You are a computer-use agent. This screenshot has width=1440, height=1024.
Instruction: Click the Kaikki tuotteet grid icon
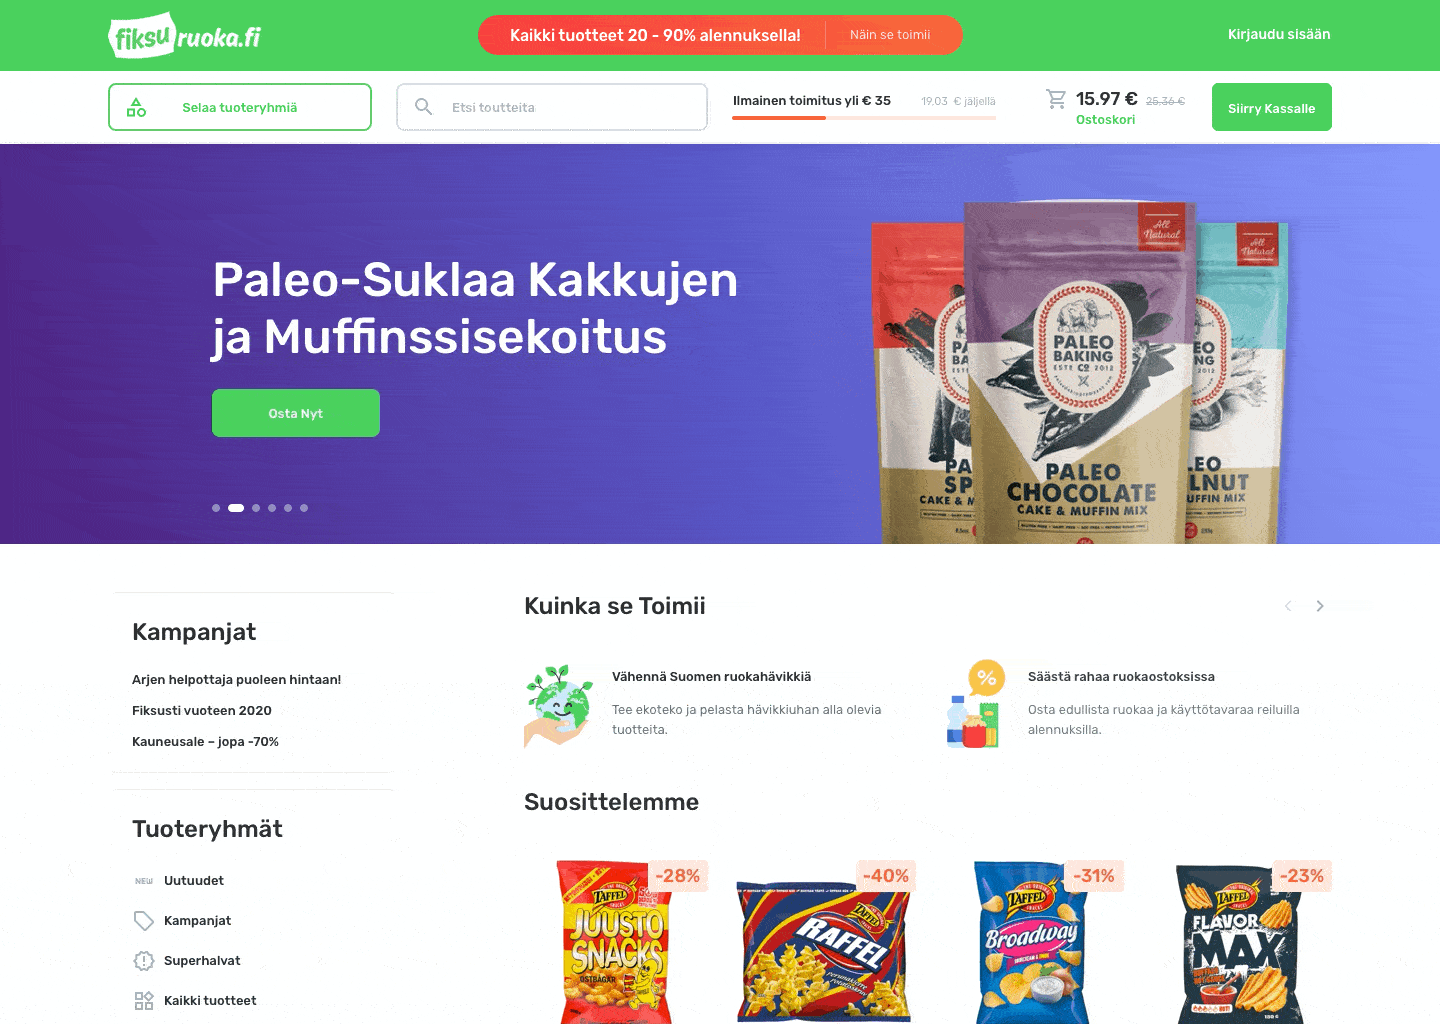click(144, 1001)
